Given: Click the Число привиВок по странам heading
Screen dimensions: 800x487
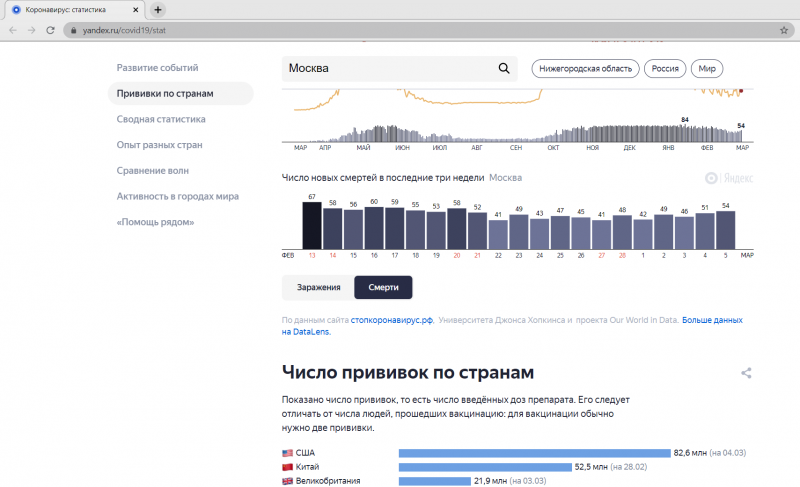Looking at the screenshot, I should [x=408, y=372].
